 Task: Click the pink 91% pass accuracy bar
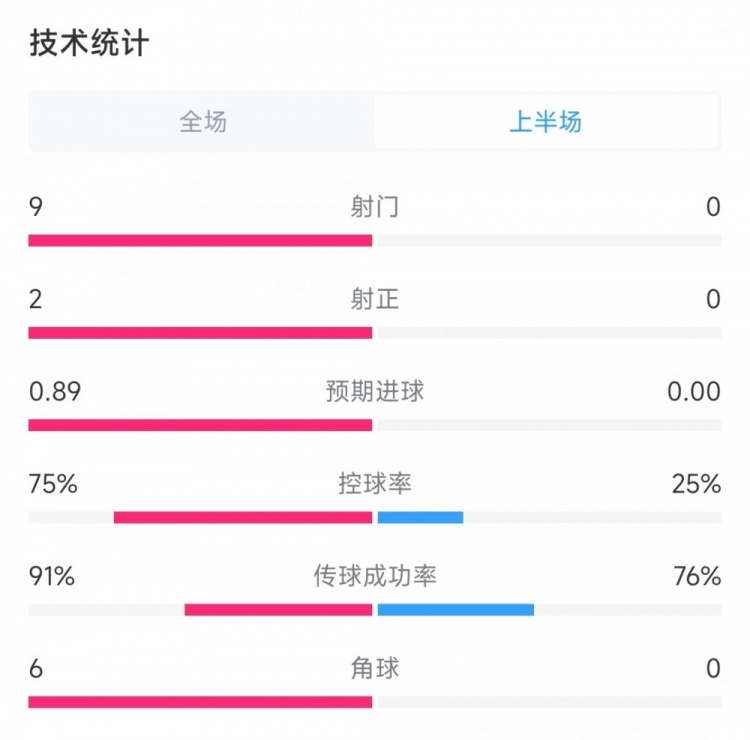tap(278, 609)
